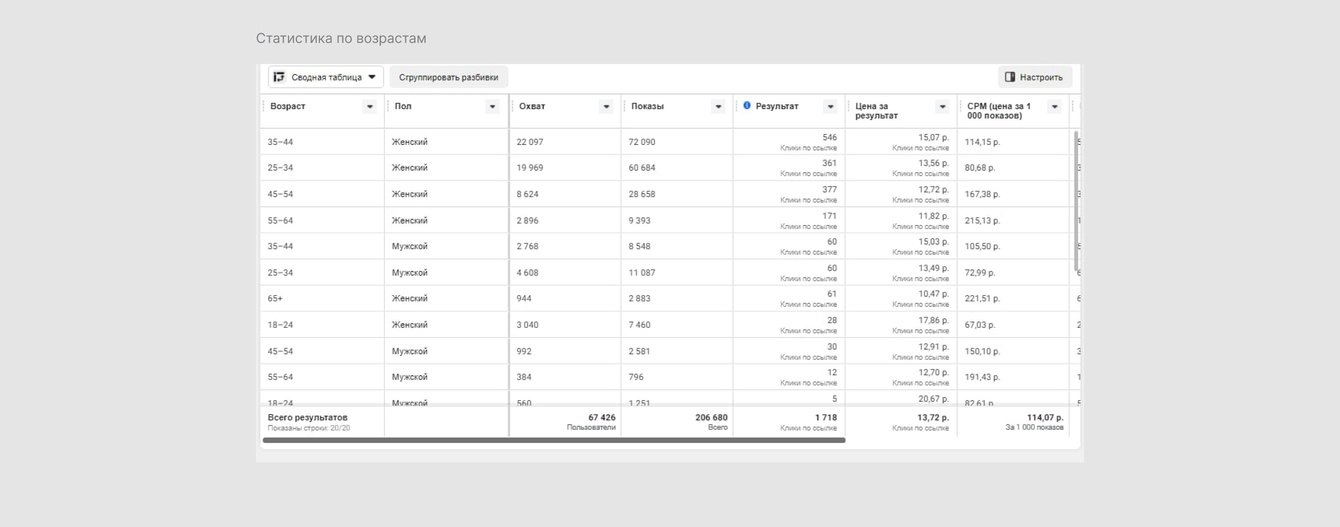Click the Показы value 28 658
The height and width of the screenshot is (527, 1340).
coord(642,194)
